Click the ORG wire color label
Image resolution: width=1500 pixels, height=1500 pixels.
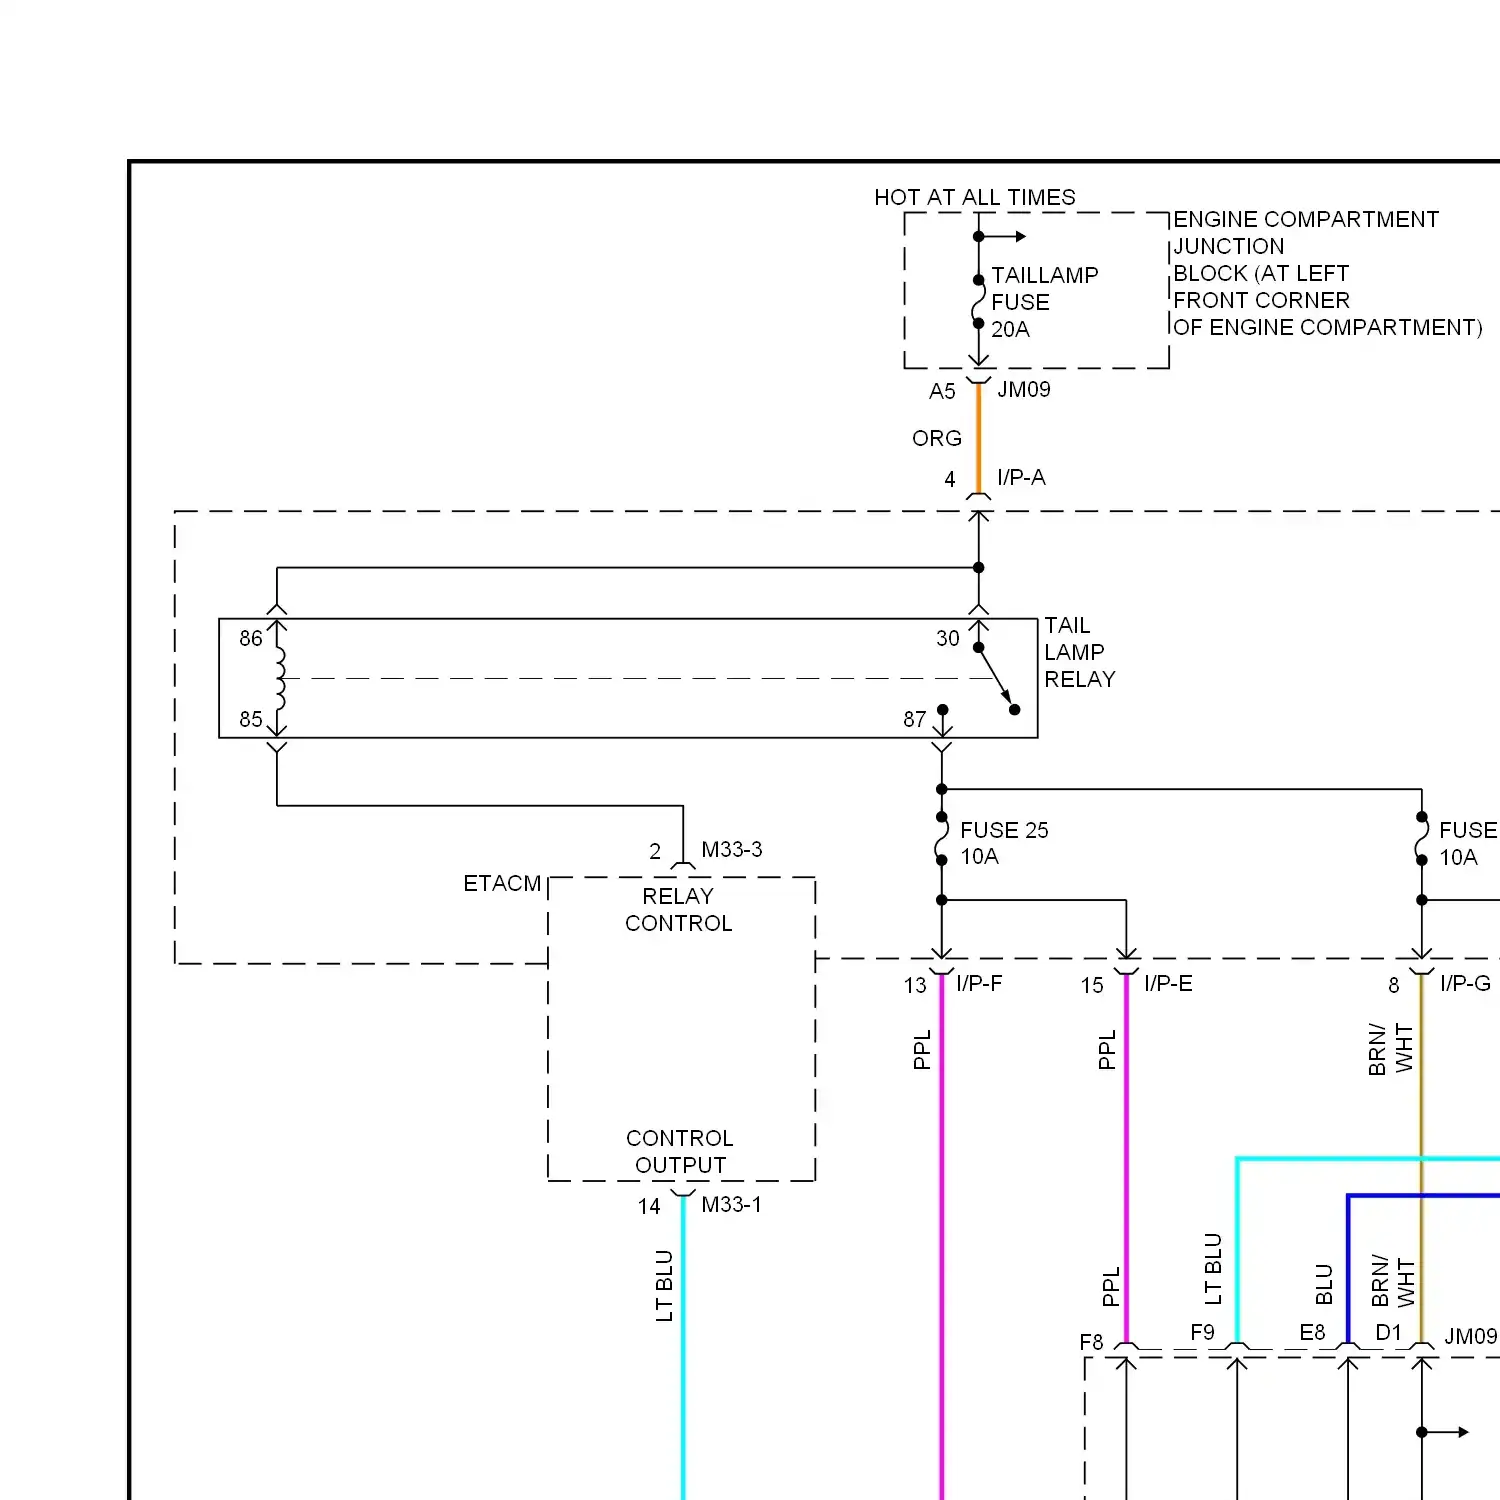coord(936,438)
